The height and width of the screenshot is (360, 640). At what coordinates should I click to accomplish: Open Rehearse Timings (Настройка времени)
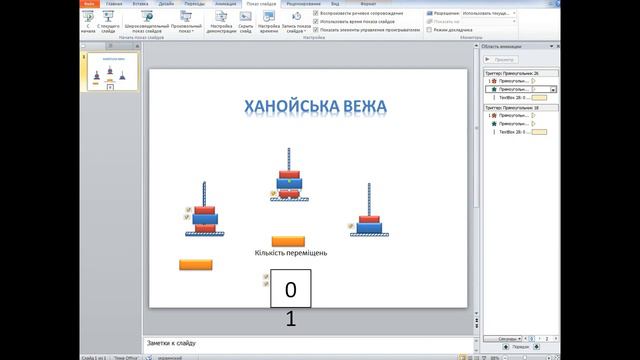click(x=269, y=22)
